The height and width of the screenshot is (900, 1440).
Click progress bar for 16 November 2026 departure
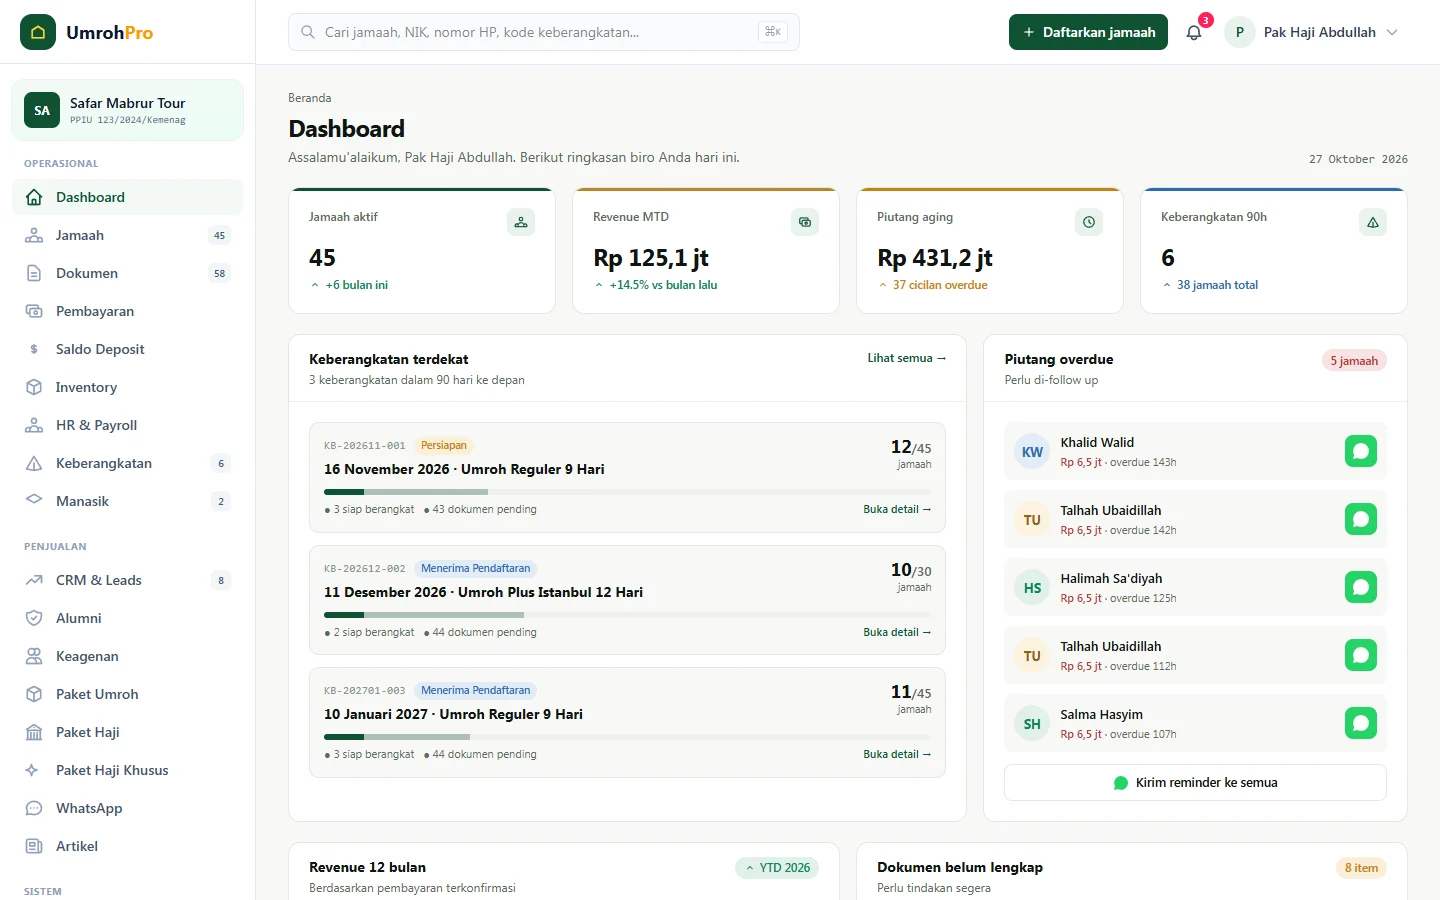(x=627, y=492)
